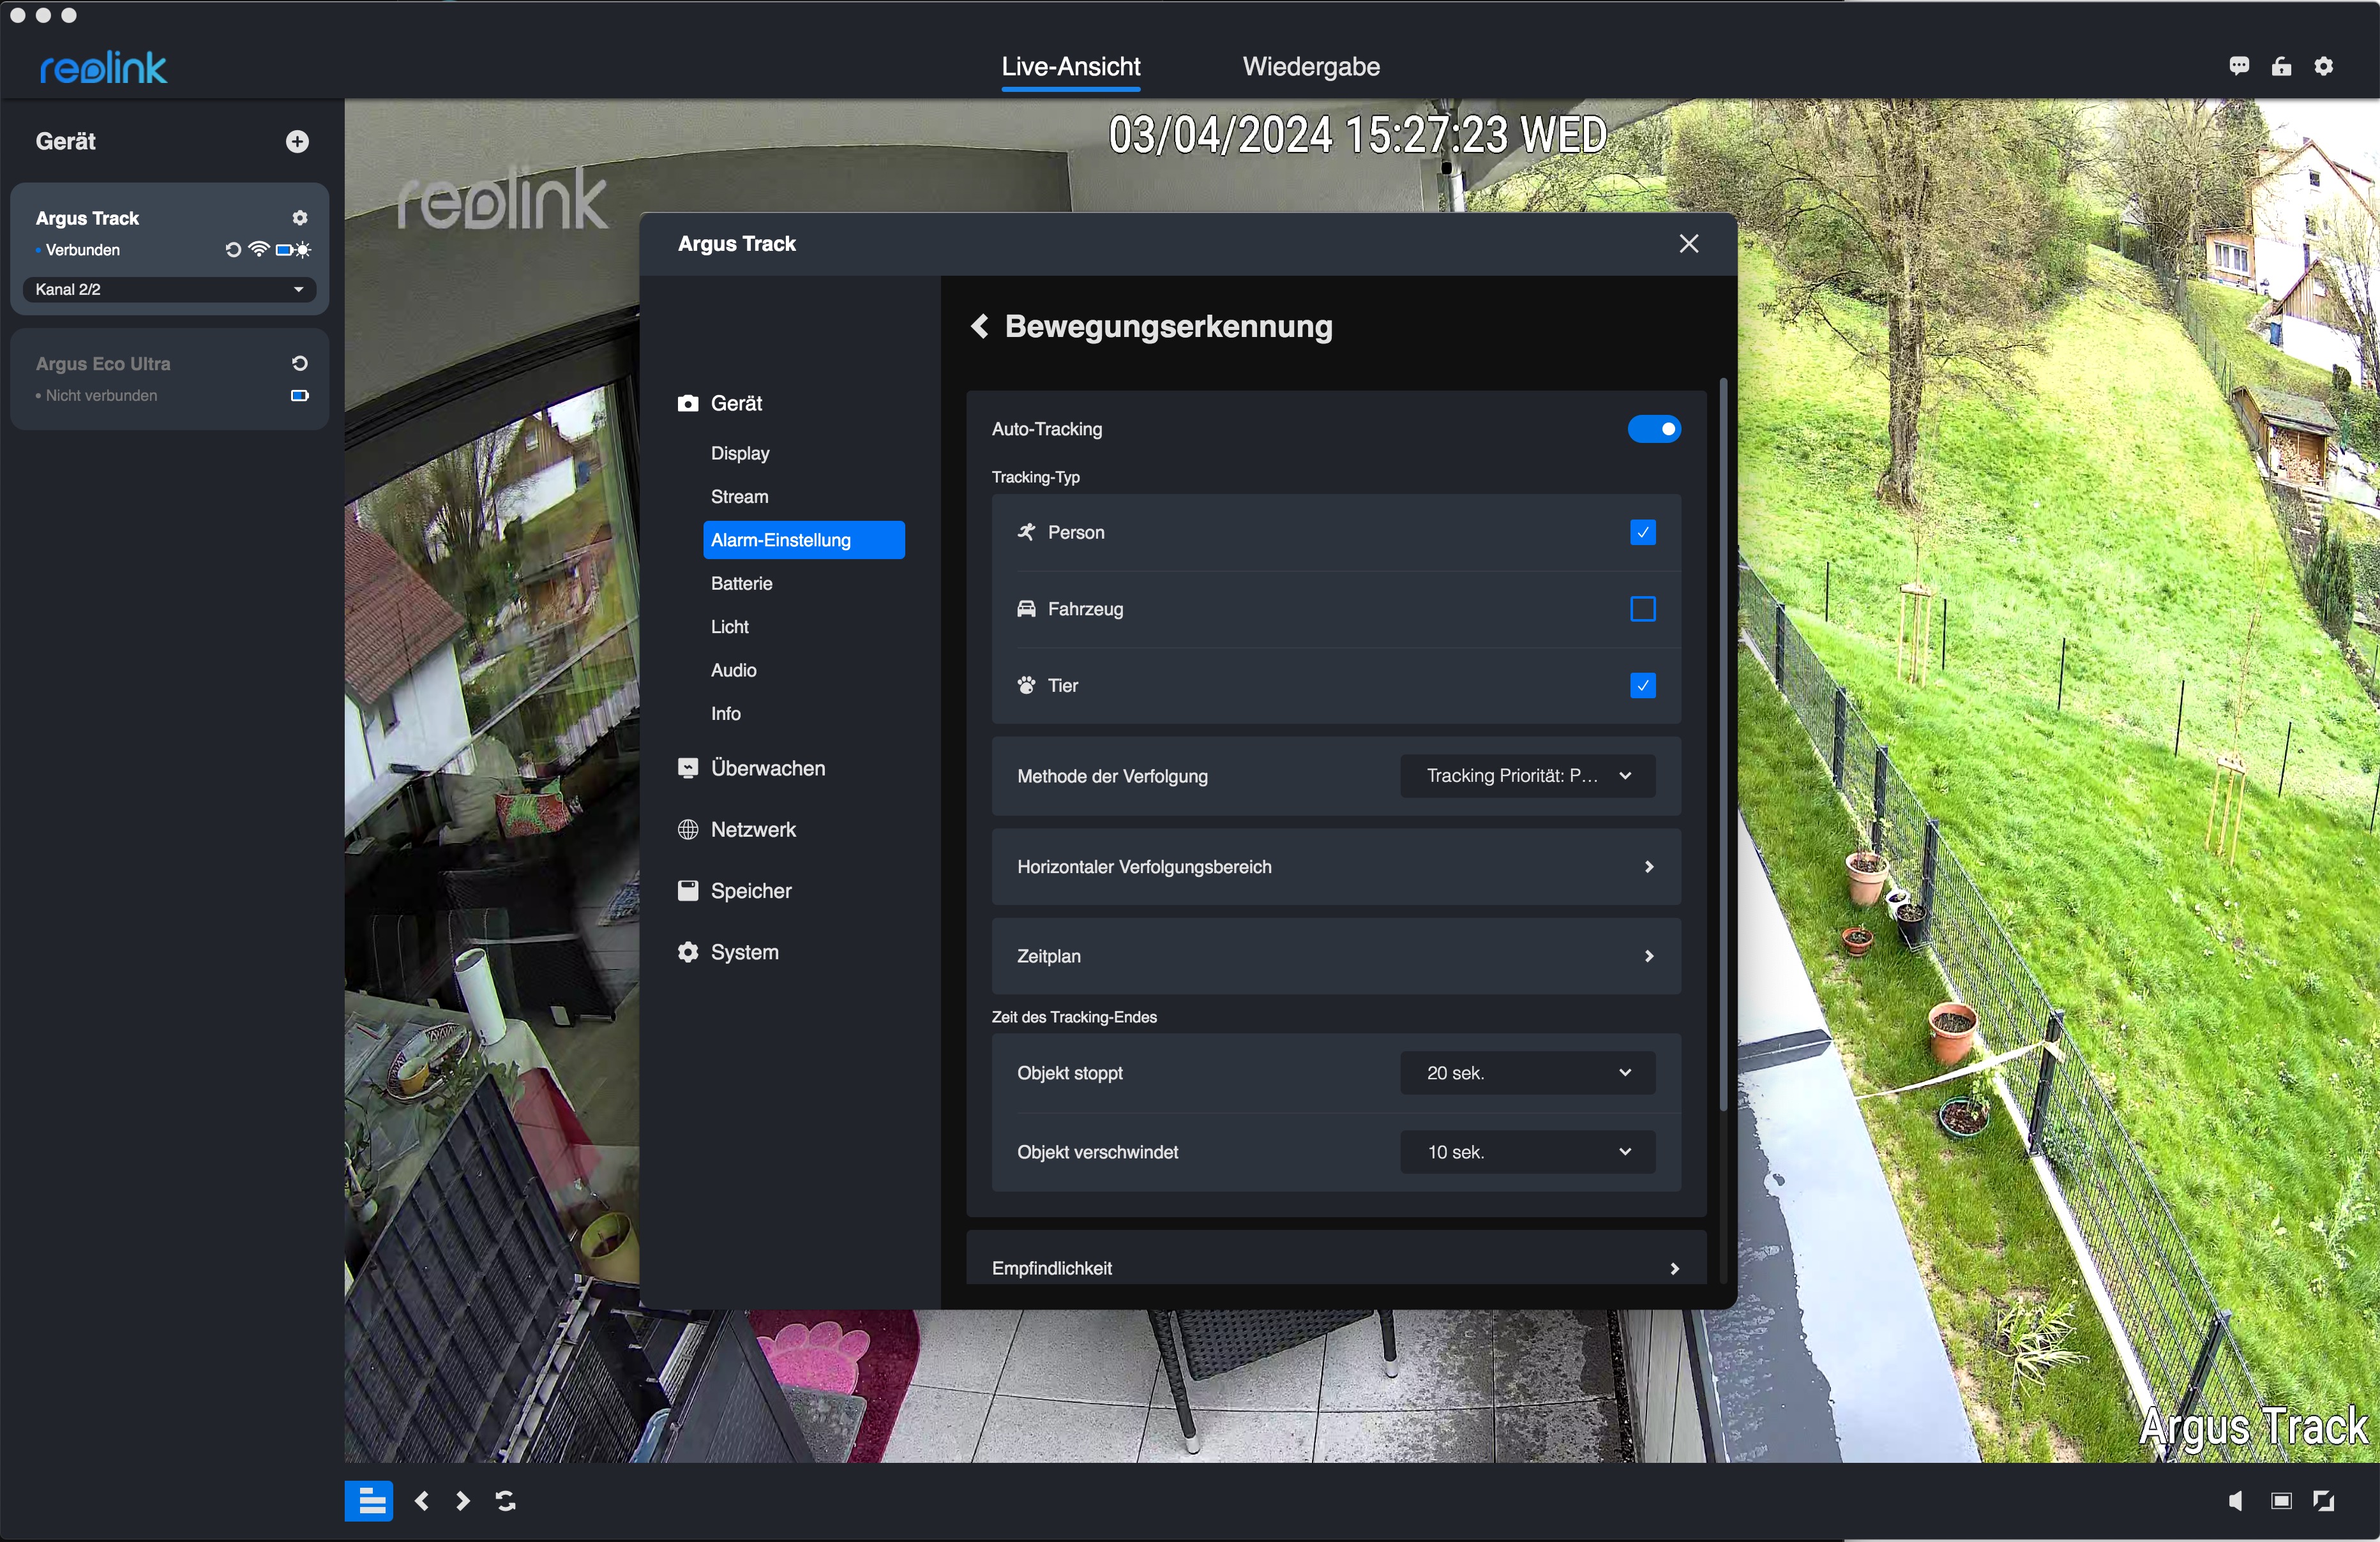Open Argus Track settings gear icon

[x=299, y=218]
